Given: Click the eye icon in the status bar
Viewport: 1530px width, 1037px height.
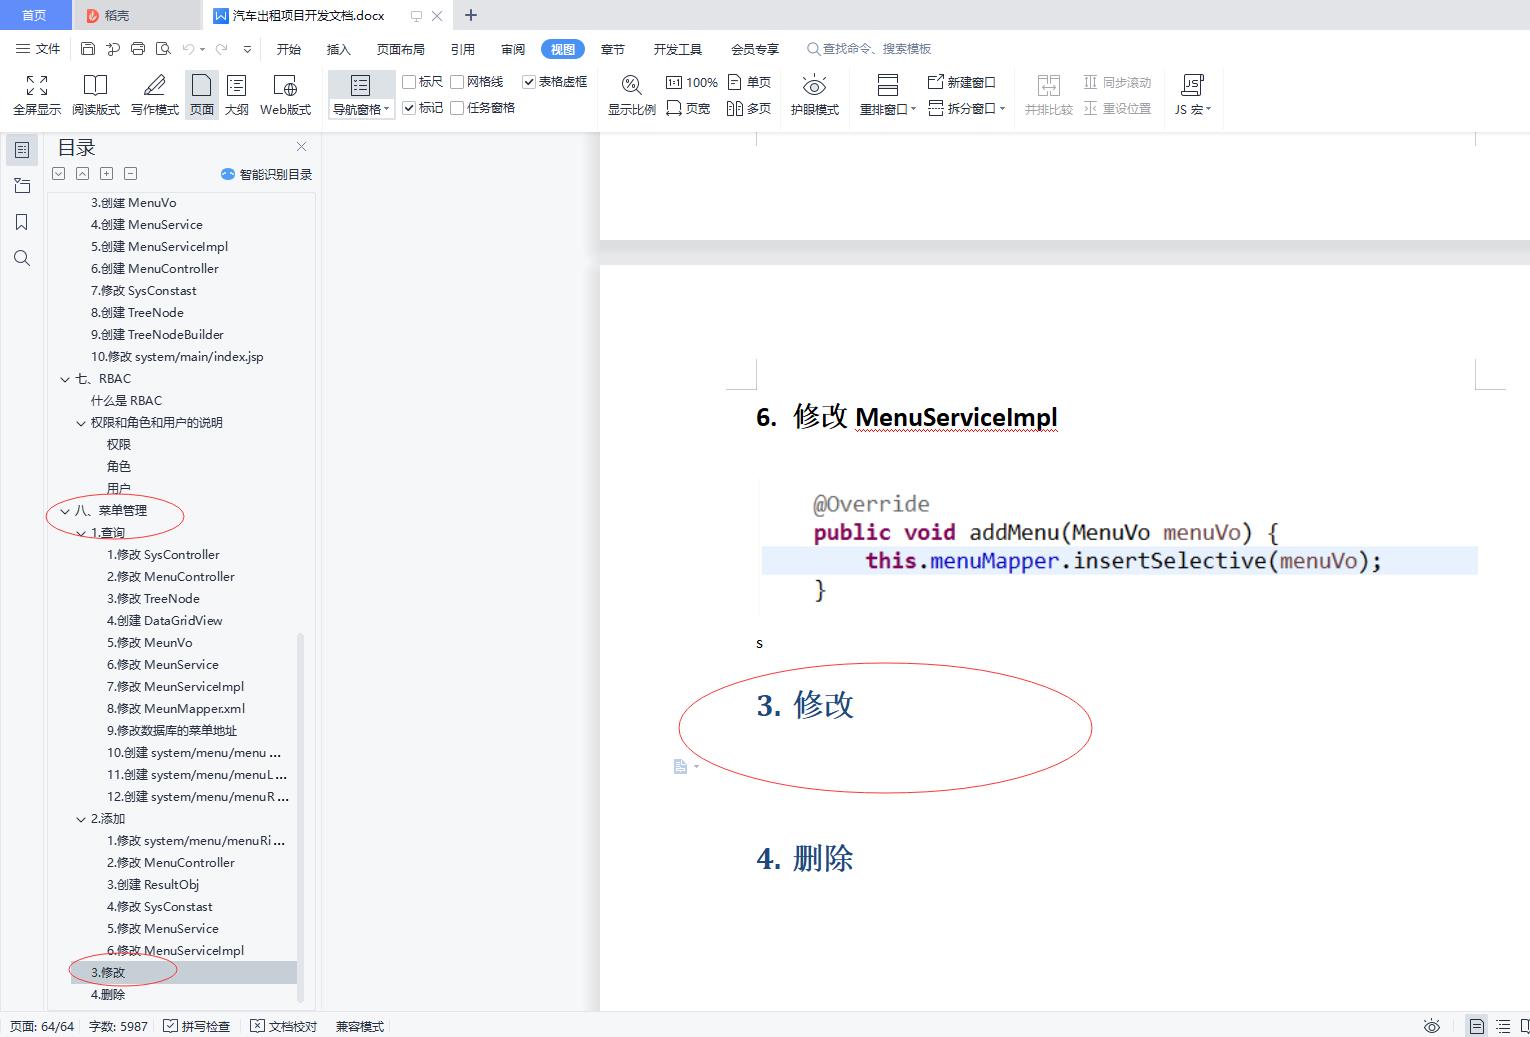Looking at the screenshot, I should pyautogui.click(x=1432, y=1026).
